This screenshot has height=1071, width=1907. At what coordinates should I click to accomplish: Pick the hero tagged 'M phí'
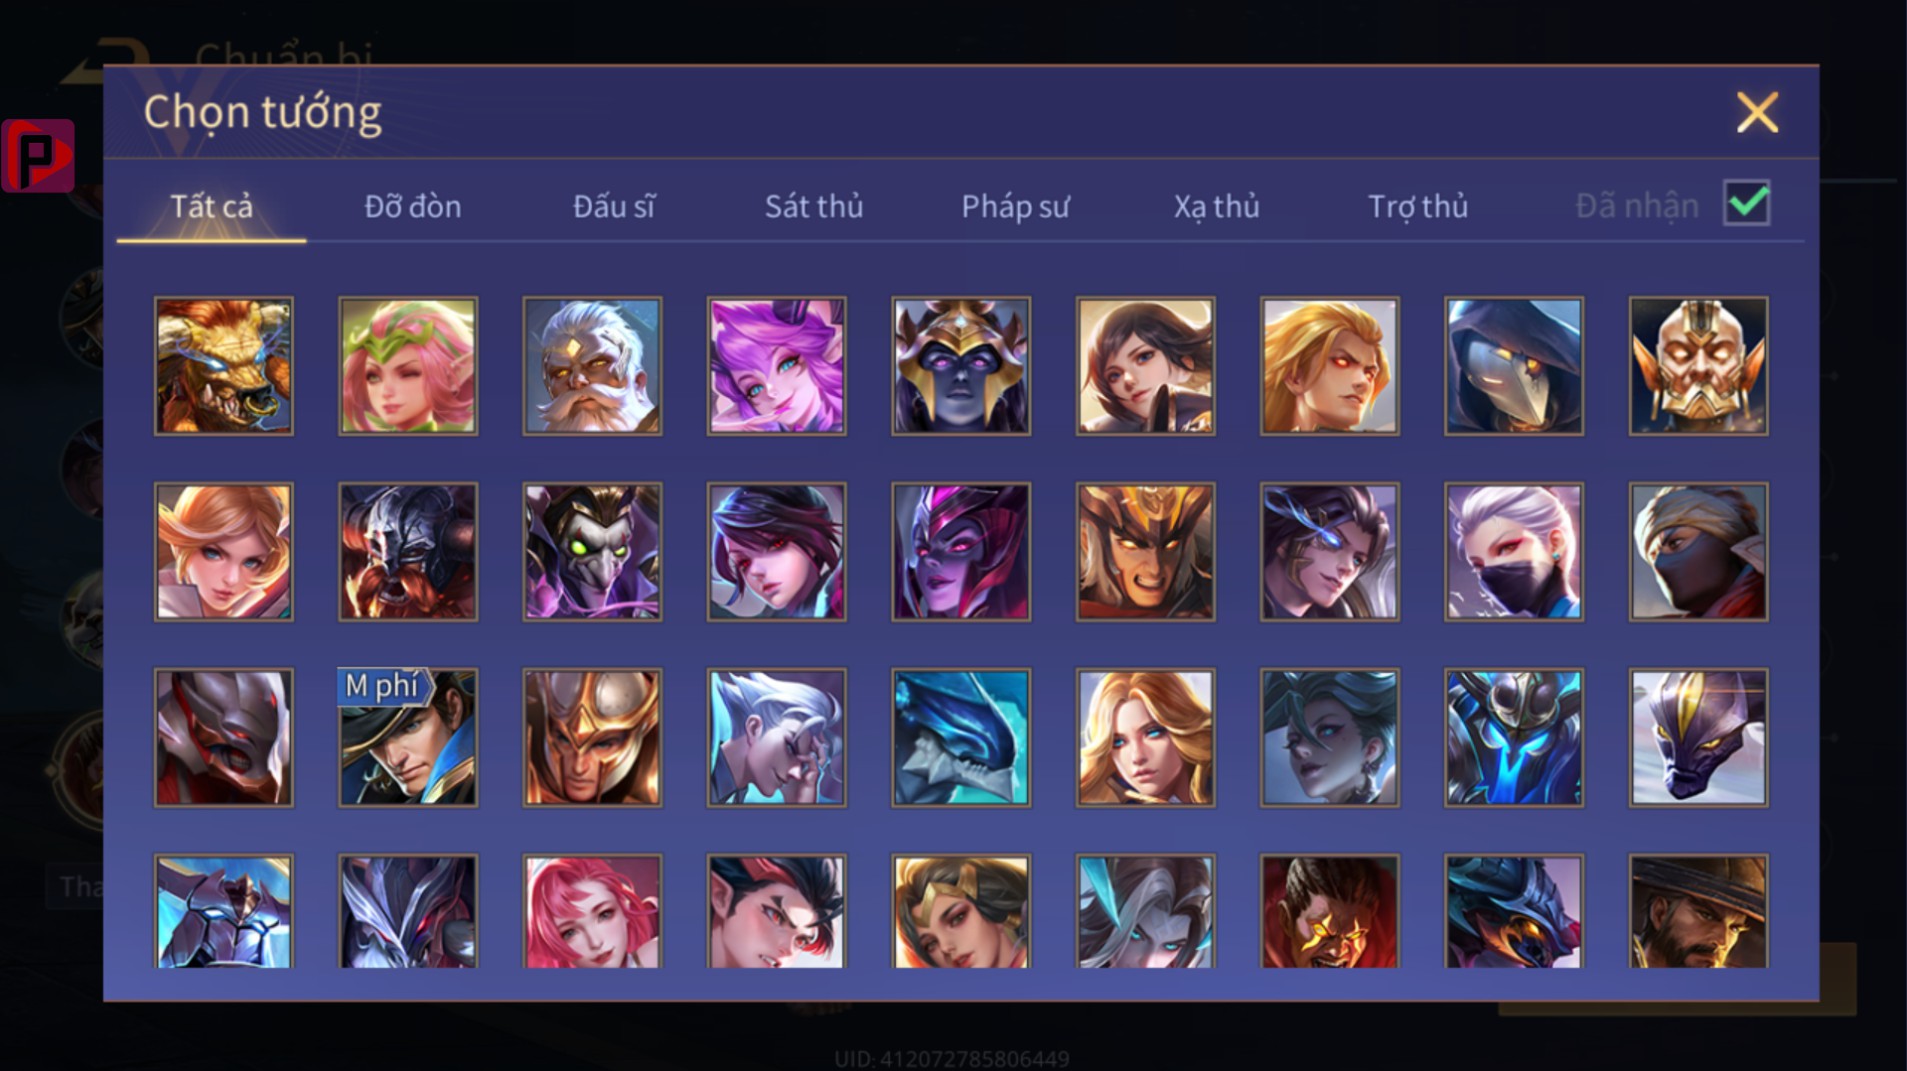click(x=408, y=738)
